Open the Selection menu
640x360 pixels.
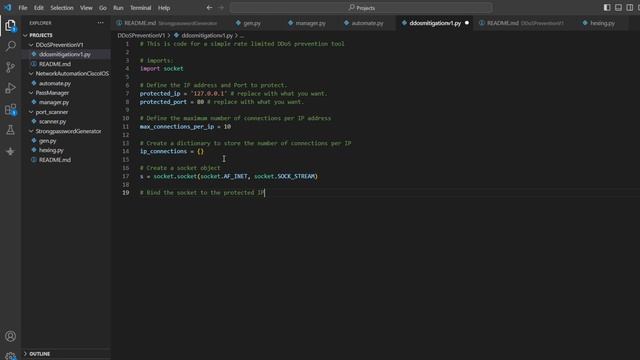pyautogui.click(x=62, y=8)
